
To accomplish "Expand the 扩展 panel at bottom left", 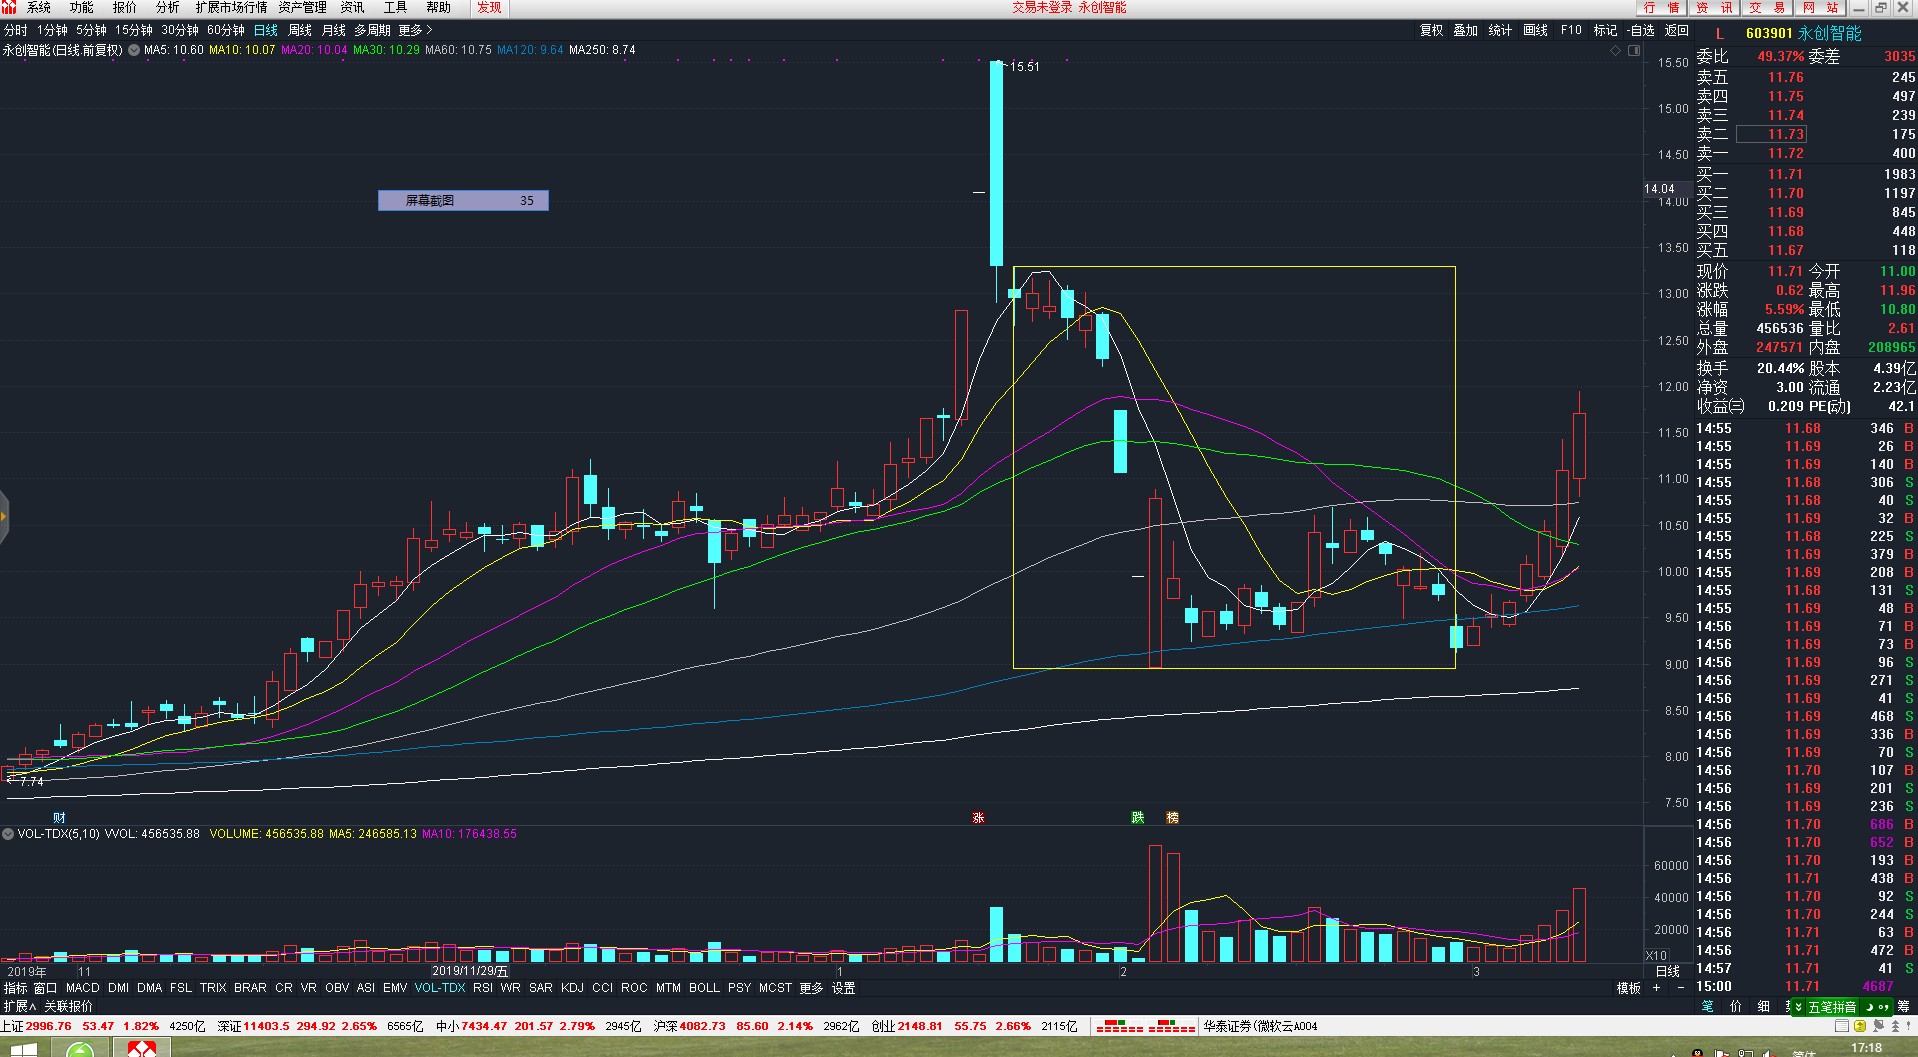I will click(19, 1007).
